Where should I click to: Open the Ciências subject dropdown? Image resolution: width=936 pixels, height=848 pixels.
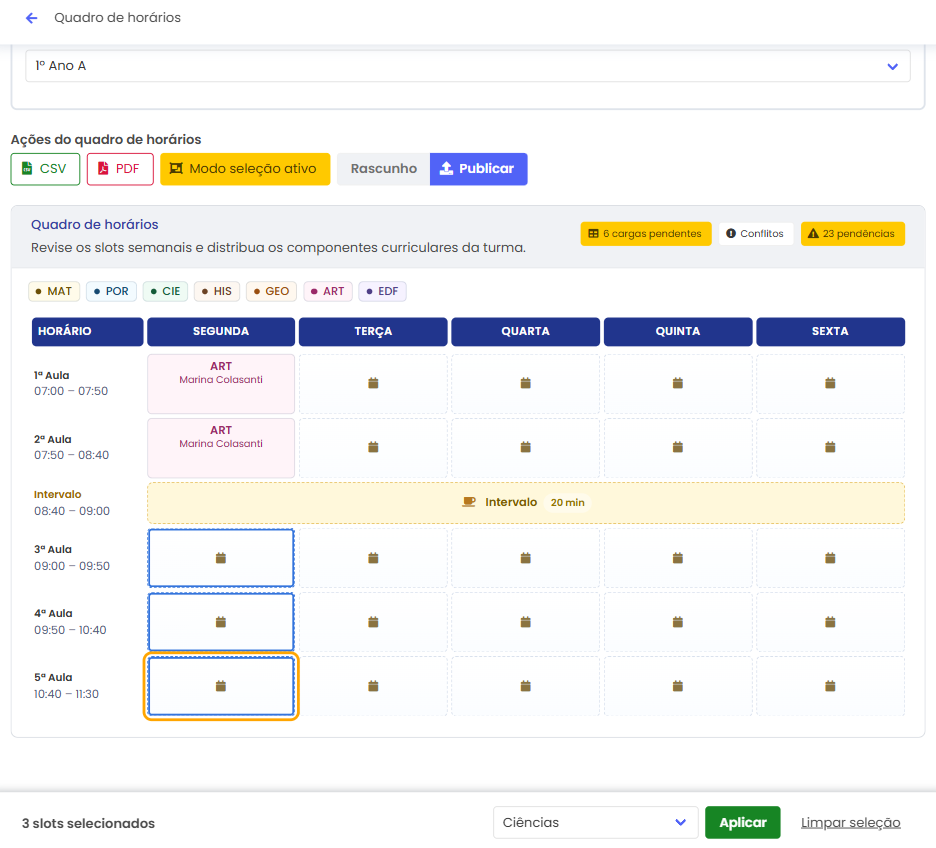pos(595,822)
